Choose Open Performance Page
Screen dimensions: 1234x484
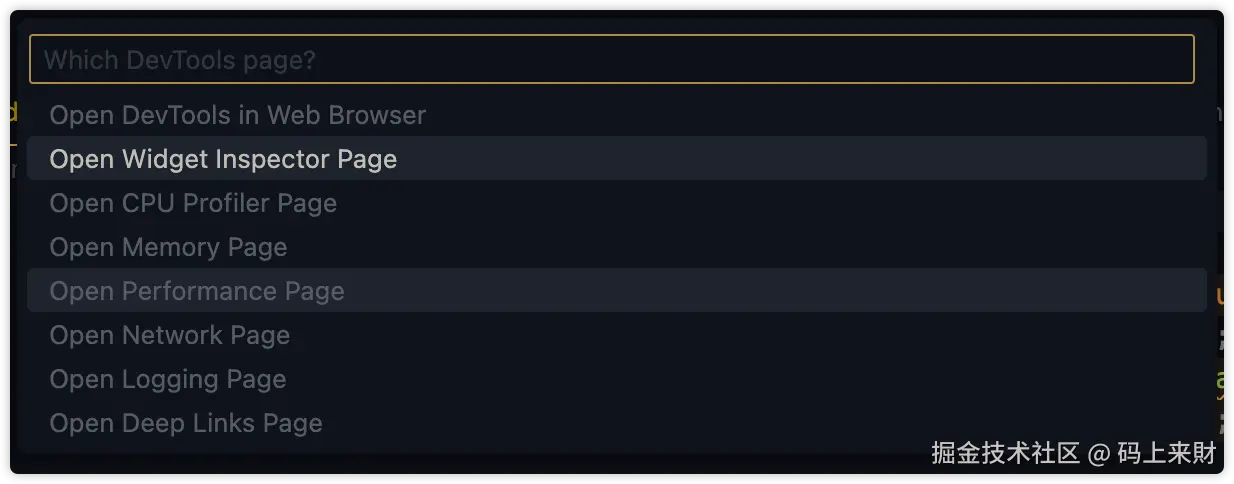click(197, 291)
